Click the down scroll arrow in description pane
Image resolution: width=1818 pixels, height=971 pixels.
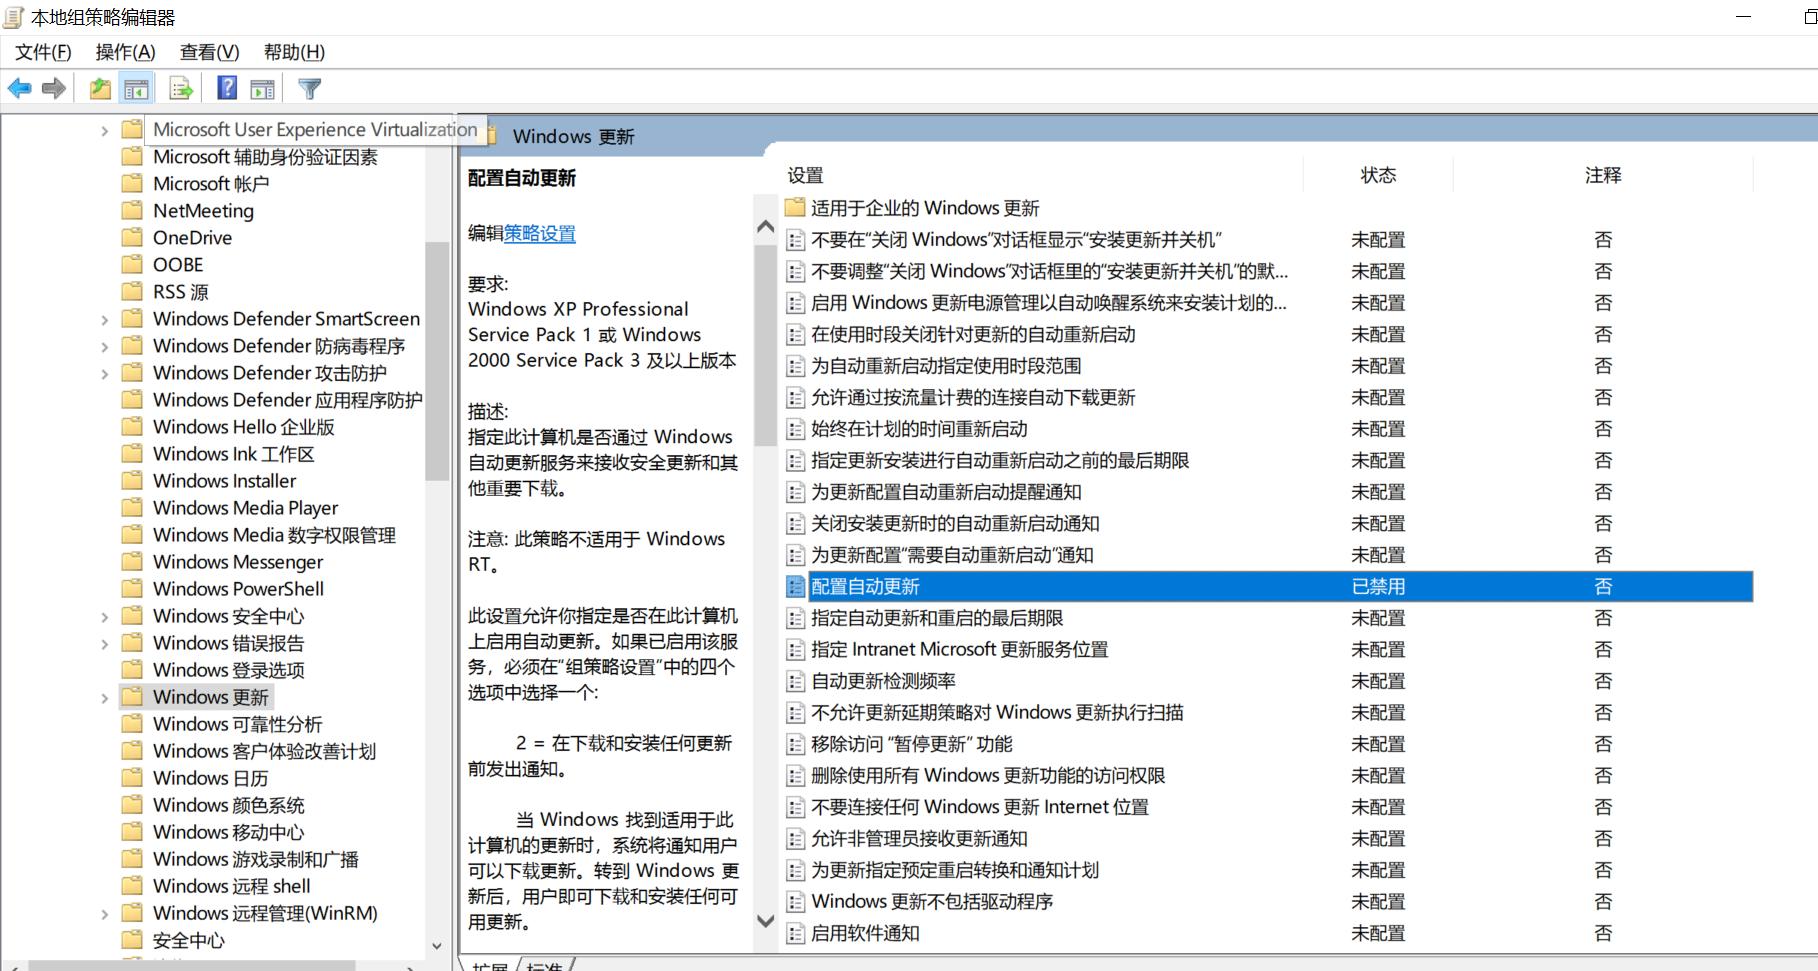click(x=766, y=921)
